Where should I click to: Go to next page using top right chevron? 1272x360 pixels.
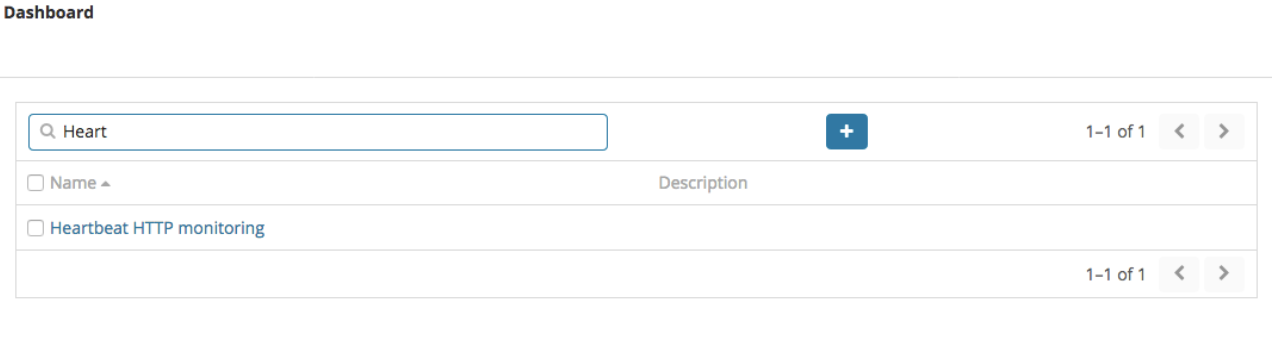[x=1223, y=131]
